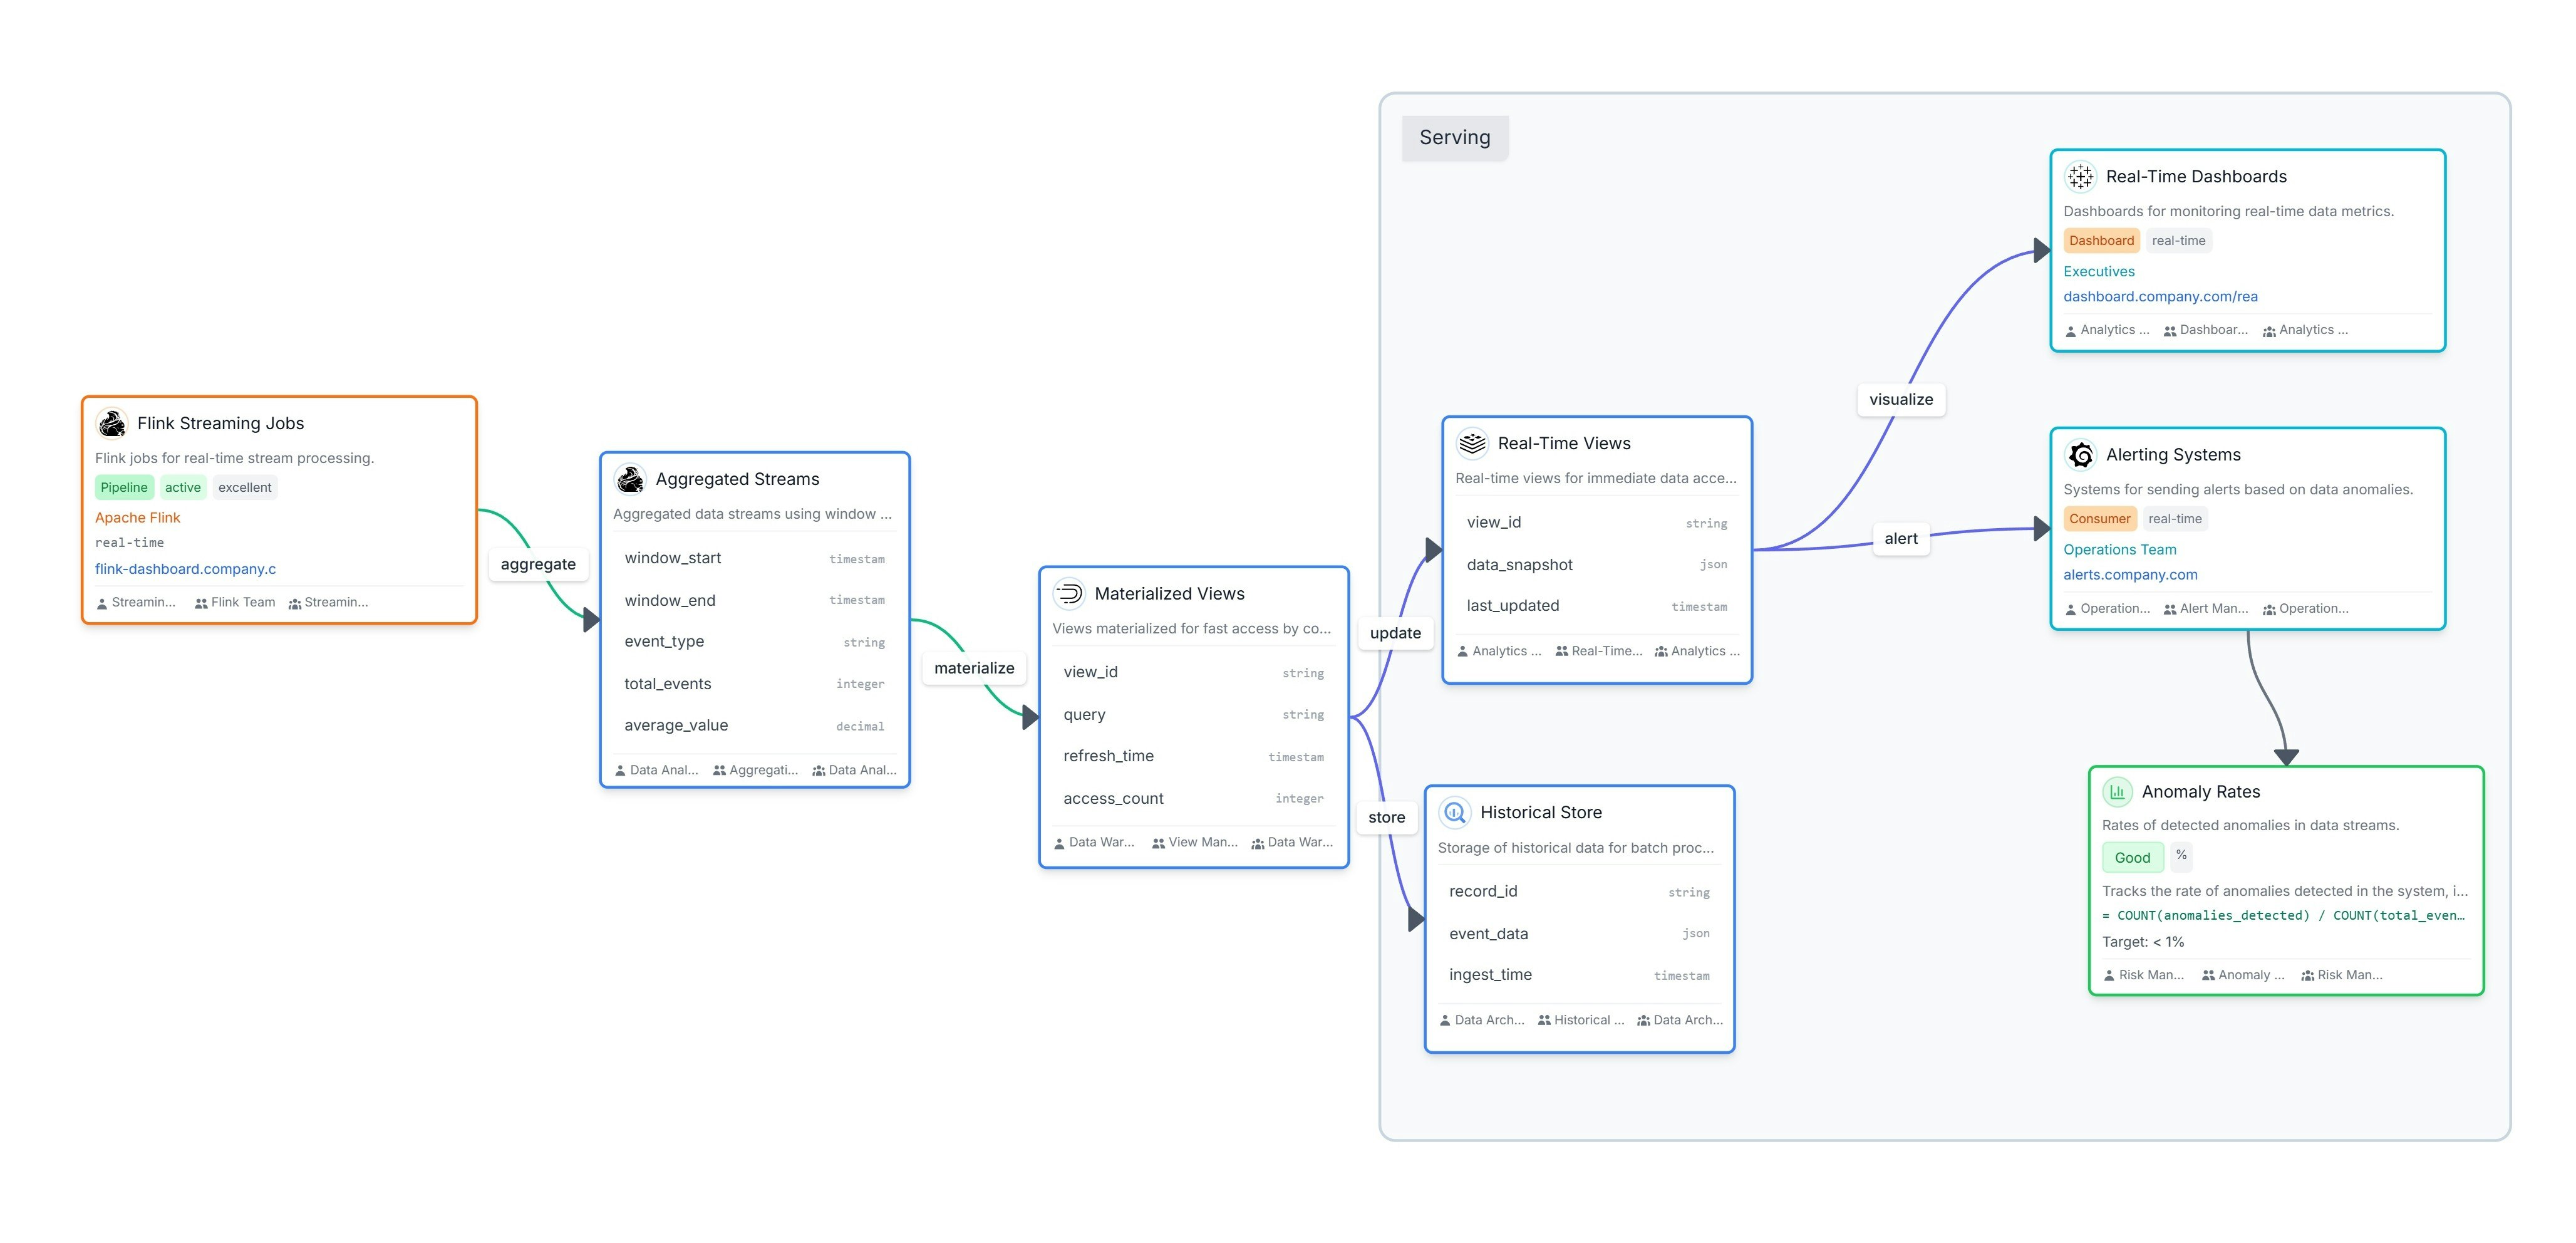The image size is (2576, 1243).
Task: Toggle the Good health badge on Anomaly Rates
Action: [x=2132, y=857]
